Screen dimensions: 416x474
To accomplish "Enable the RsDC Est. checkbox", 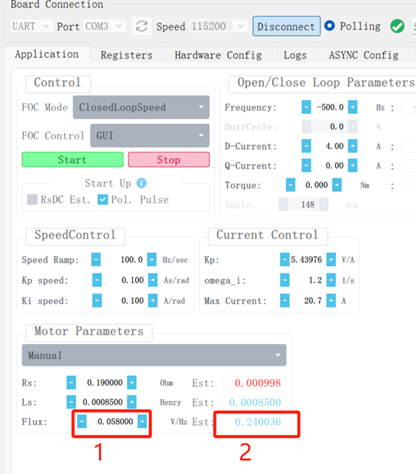I will pyautogui.click(x=32, y=199).
